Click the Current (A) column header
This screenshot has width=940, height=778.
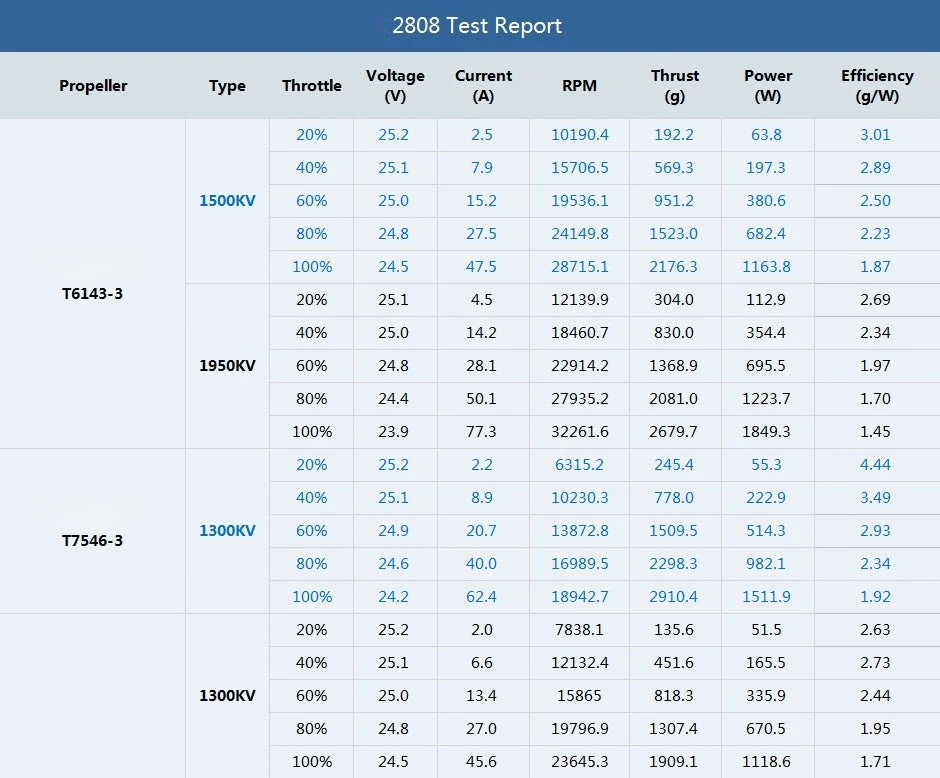(x=483, y=86)
